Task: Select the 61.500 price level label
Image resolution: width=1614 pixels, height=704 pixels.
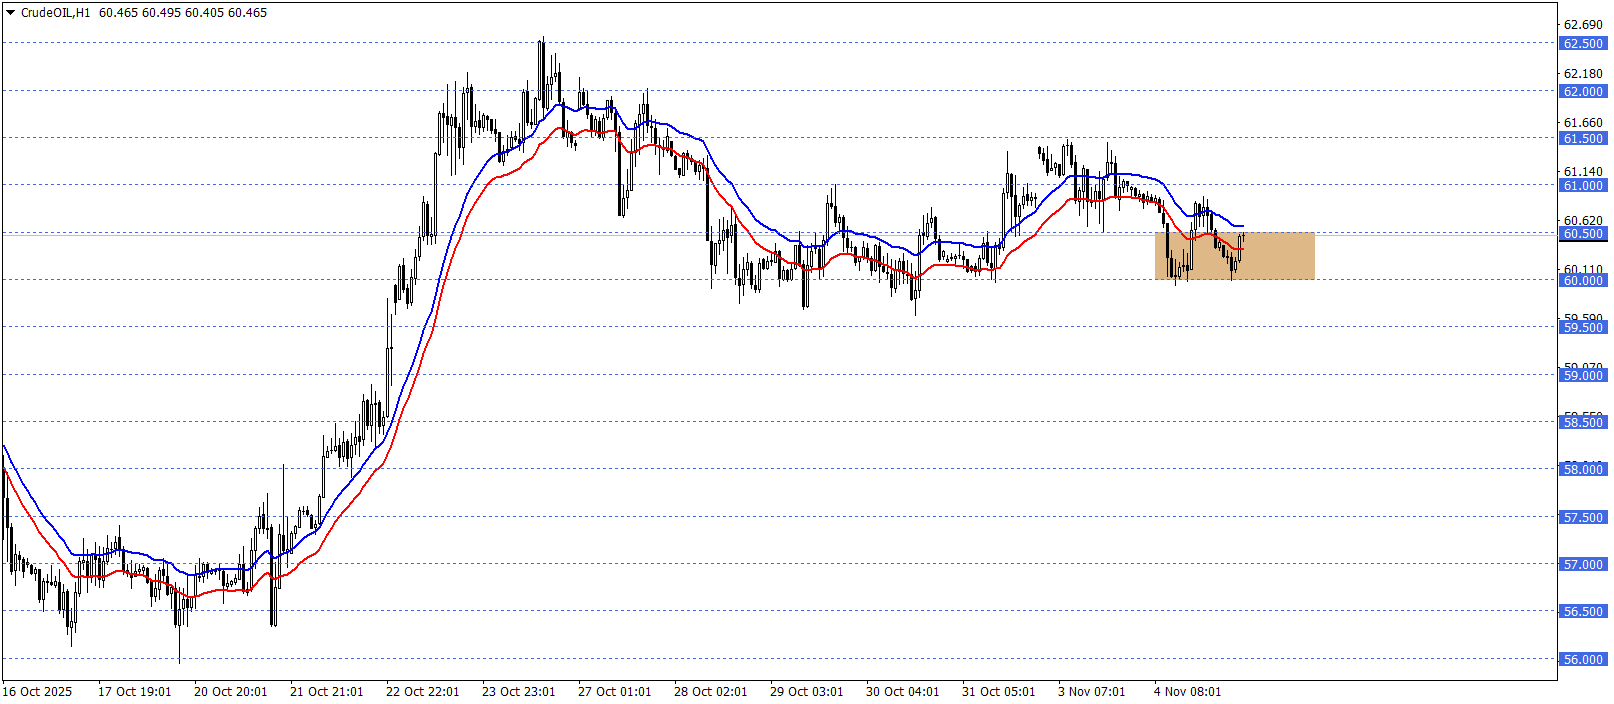Action: click(x=1582, y=138)
